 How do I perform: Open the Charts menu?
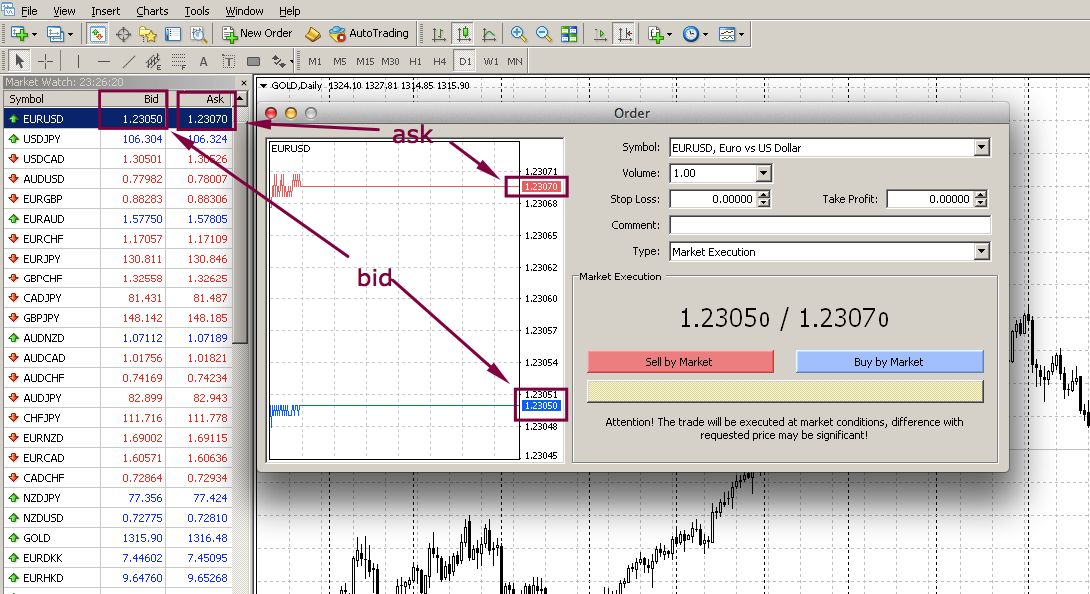[x=152, y=11]
